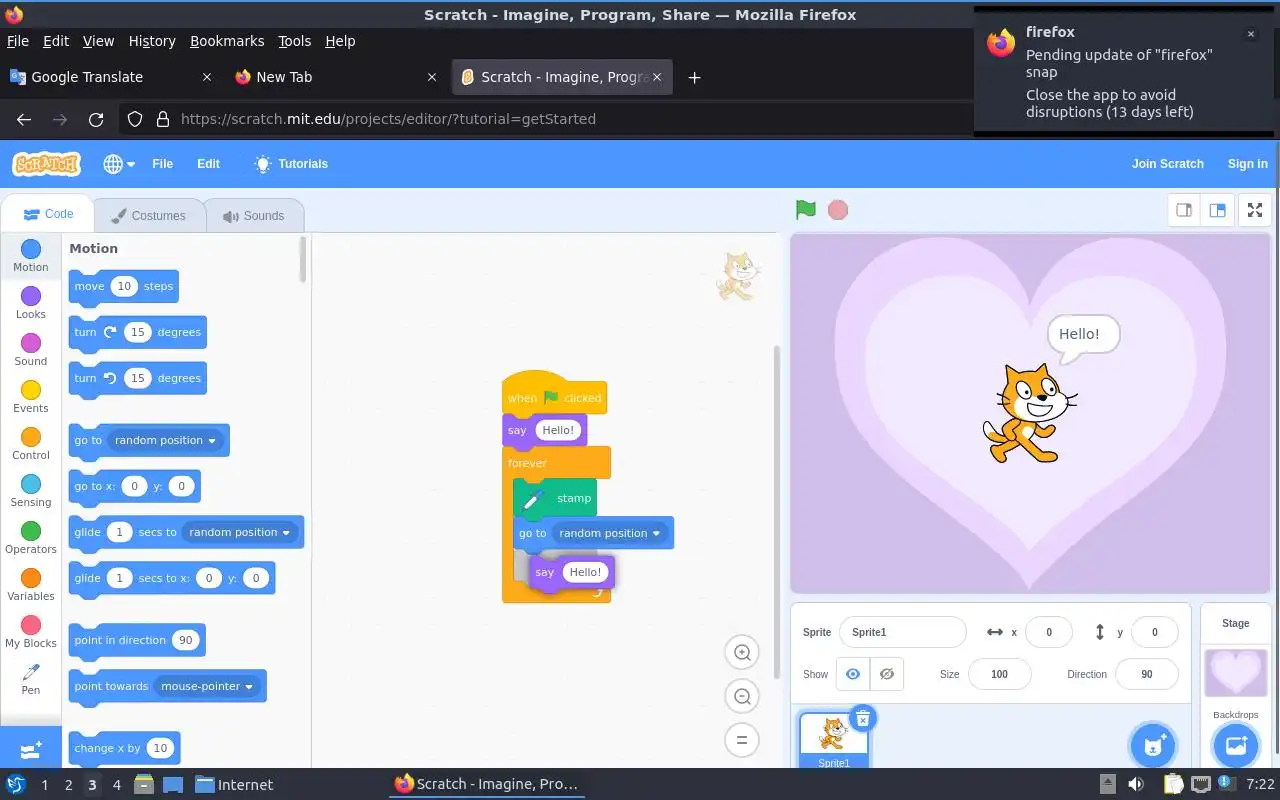This screenshot has height=800, width=1280.
Task: Open the Events blocks category
Action: [31, 397]
